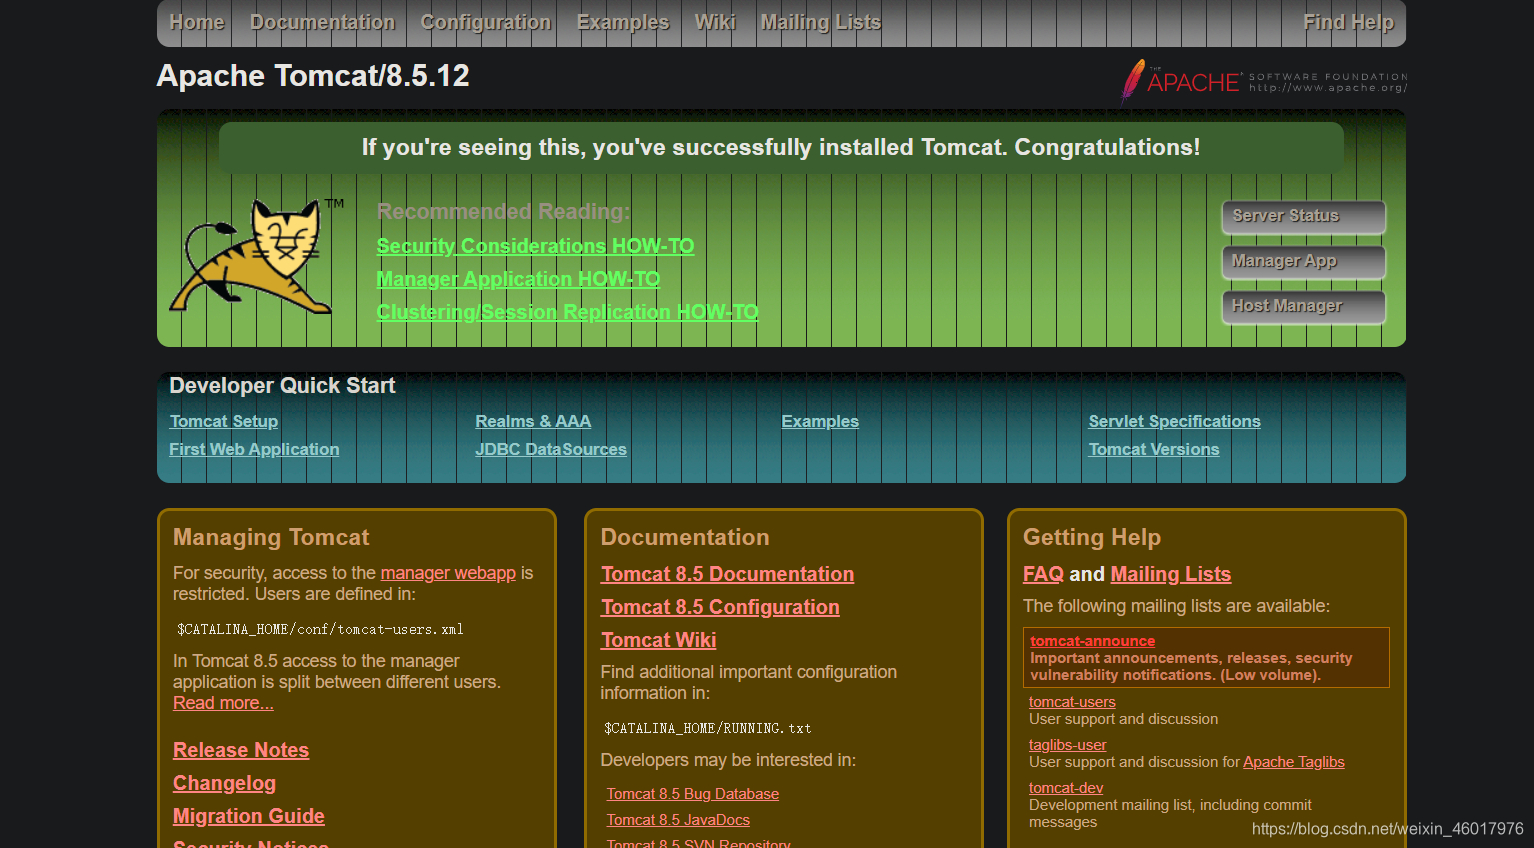Open the tomcat-users mailing list link
Screen dimensions: 1534x848
coord(1072,702)
